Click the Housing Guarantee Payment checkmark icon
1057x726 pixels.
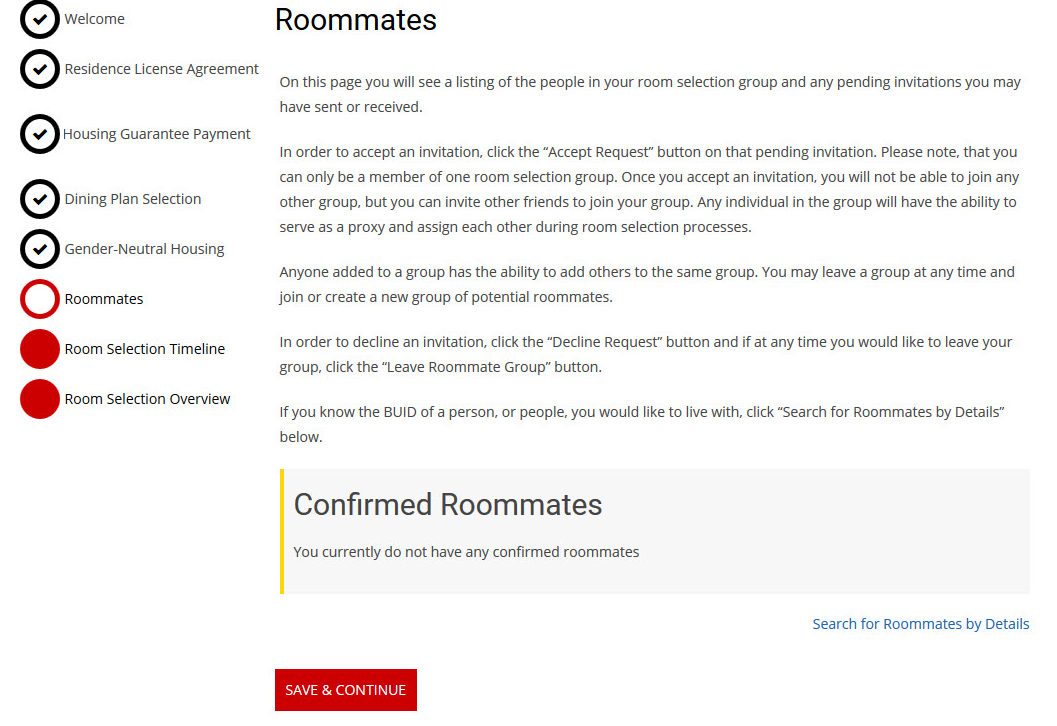40,134
